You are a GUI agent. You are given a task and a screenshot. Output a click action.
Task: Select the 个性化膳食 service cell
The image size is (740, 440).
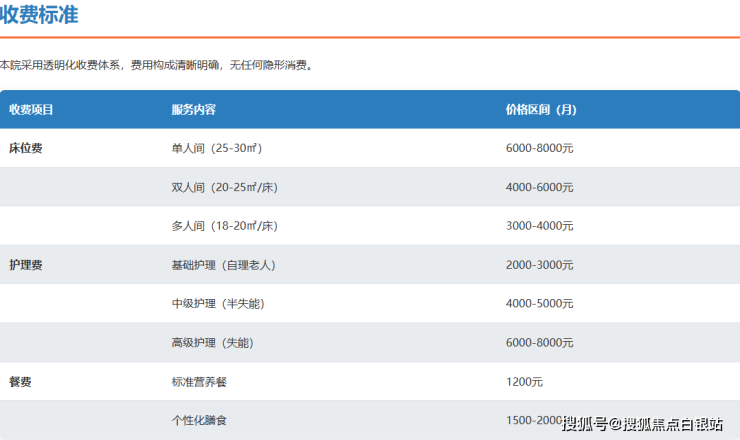(200, 421)
